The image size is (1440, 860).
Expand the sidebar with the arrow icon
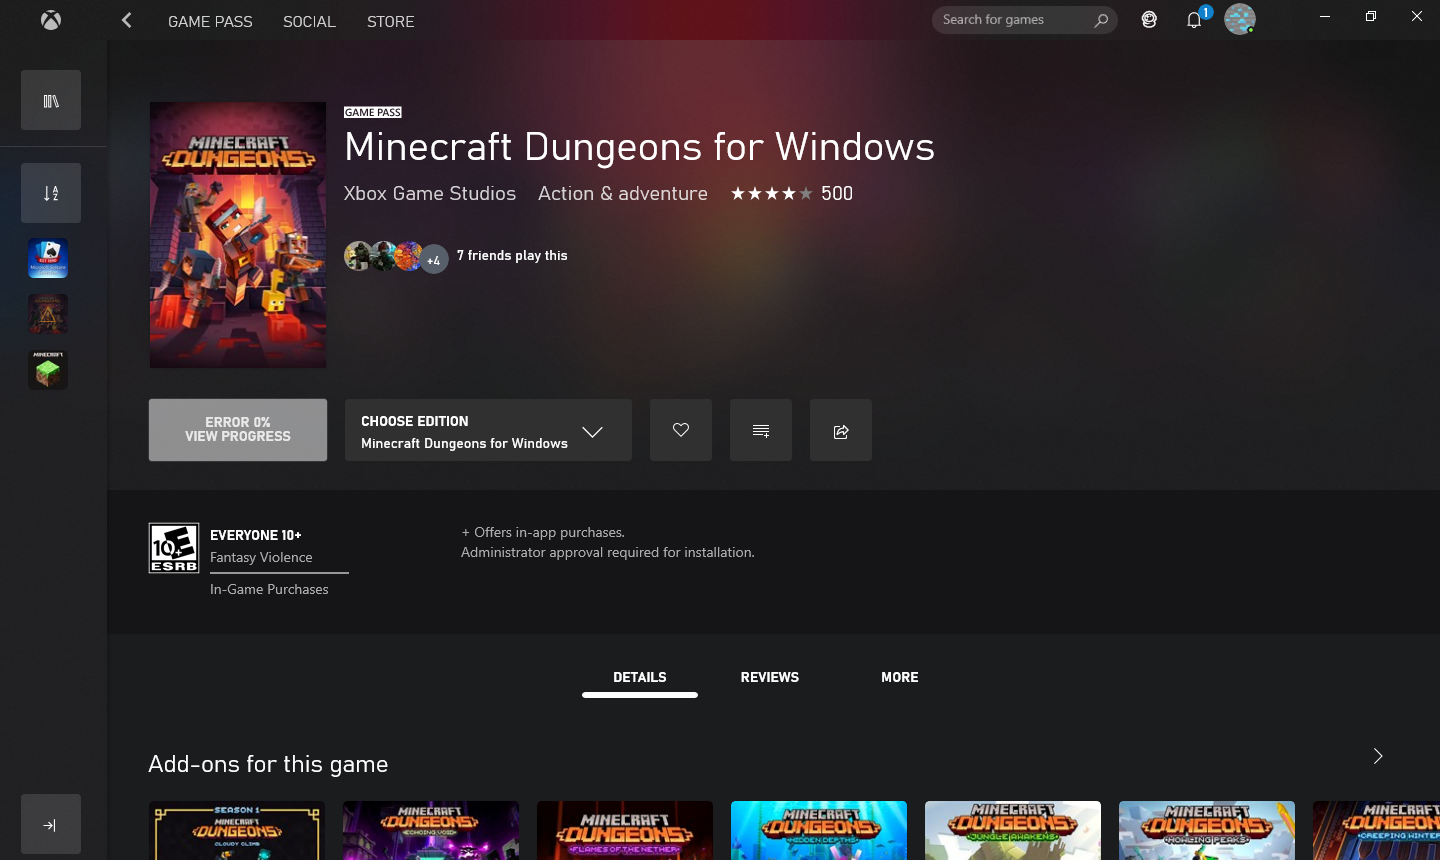(51, 824)
